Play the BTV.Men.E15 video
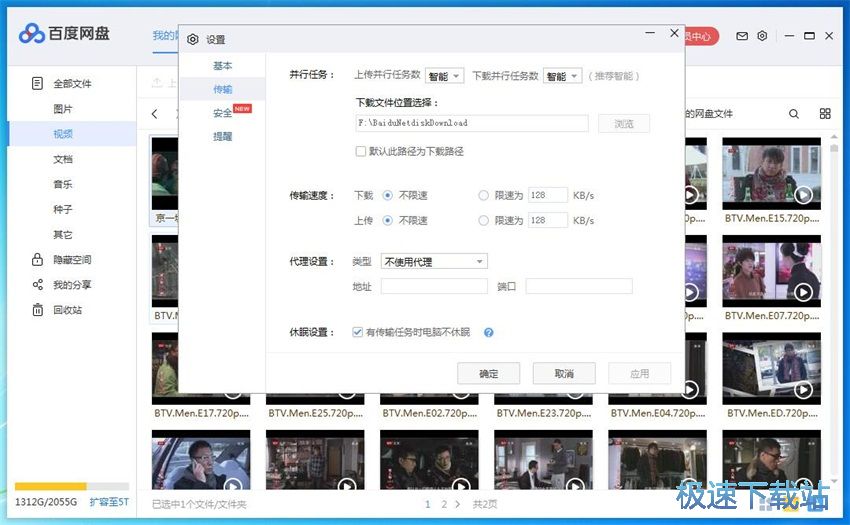 tap(803, 195)
